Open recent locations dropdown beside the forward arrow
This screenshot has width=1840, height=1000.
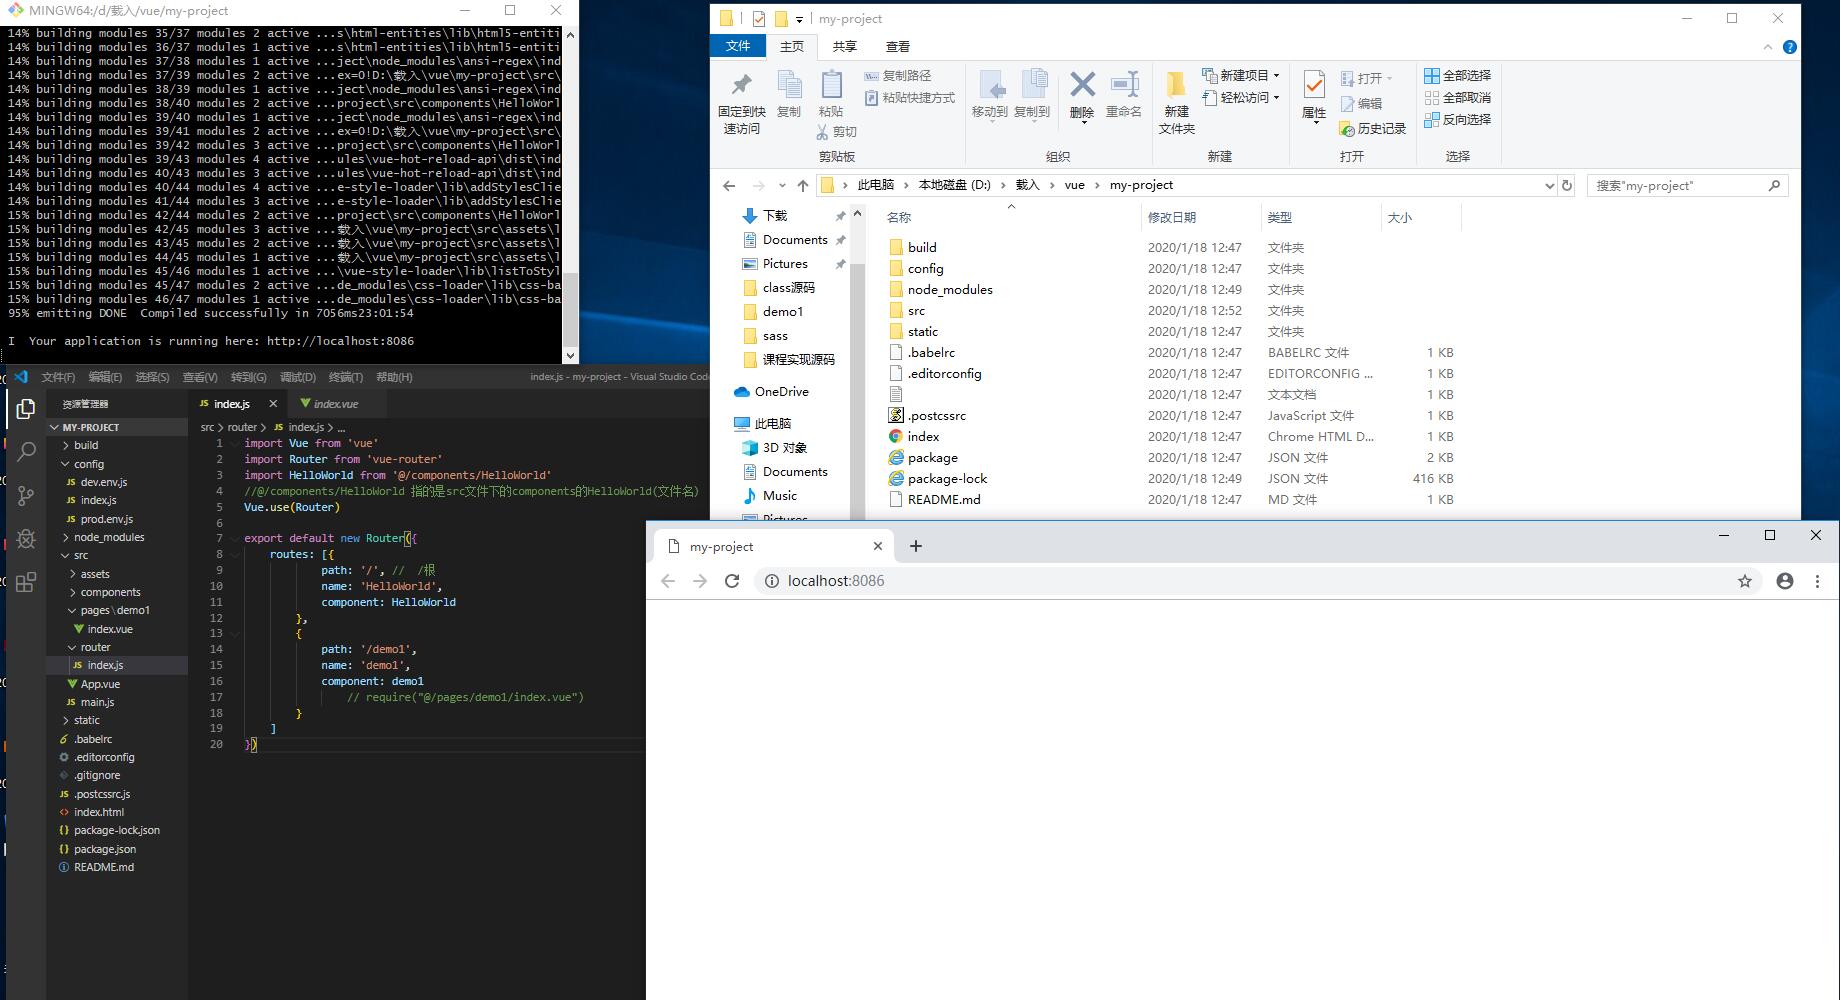780,186
